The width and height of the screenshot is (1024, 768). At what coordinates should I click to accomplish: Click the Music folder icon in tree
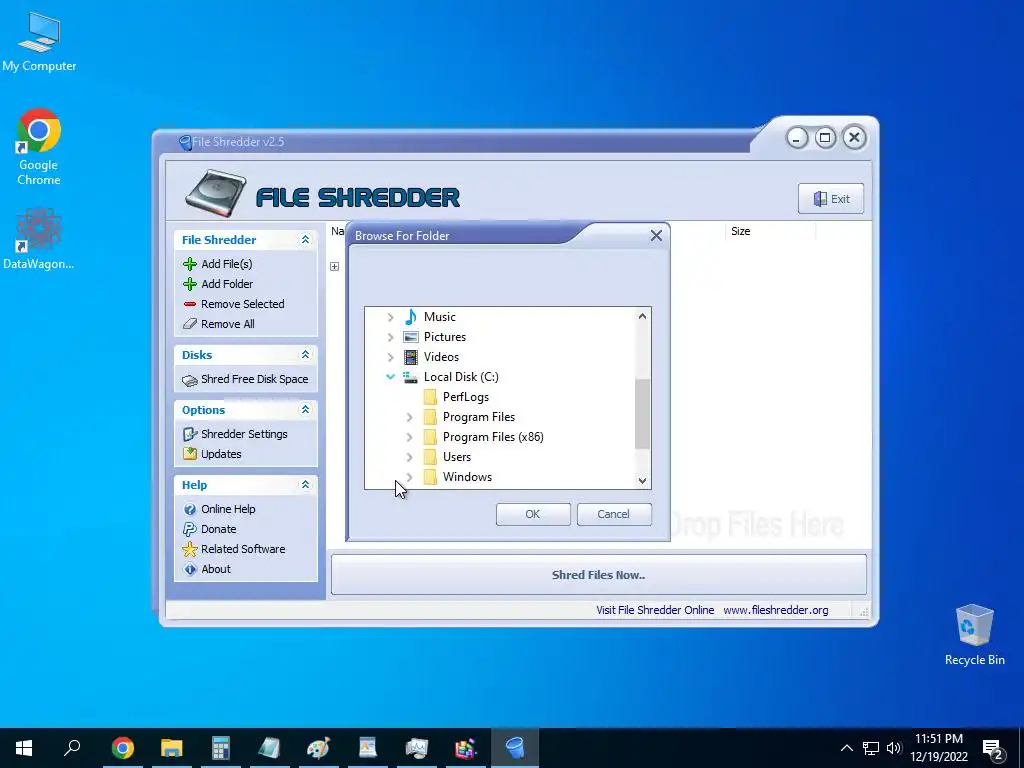tap(411, 317)
